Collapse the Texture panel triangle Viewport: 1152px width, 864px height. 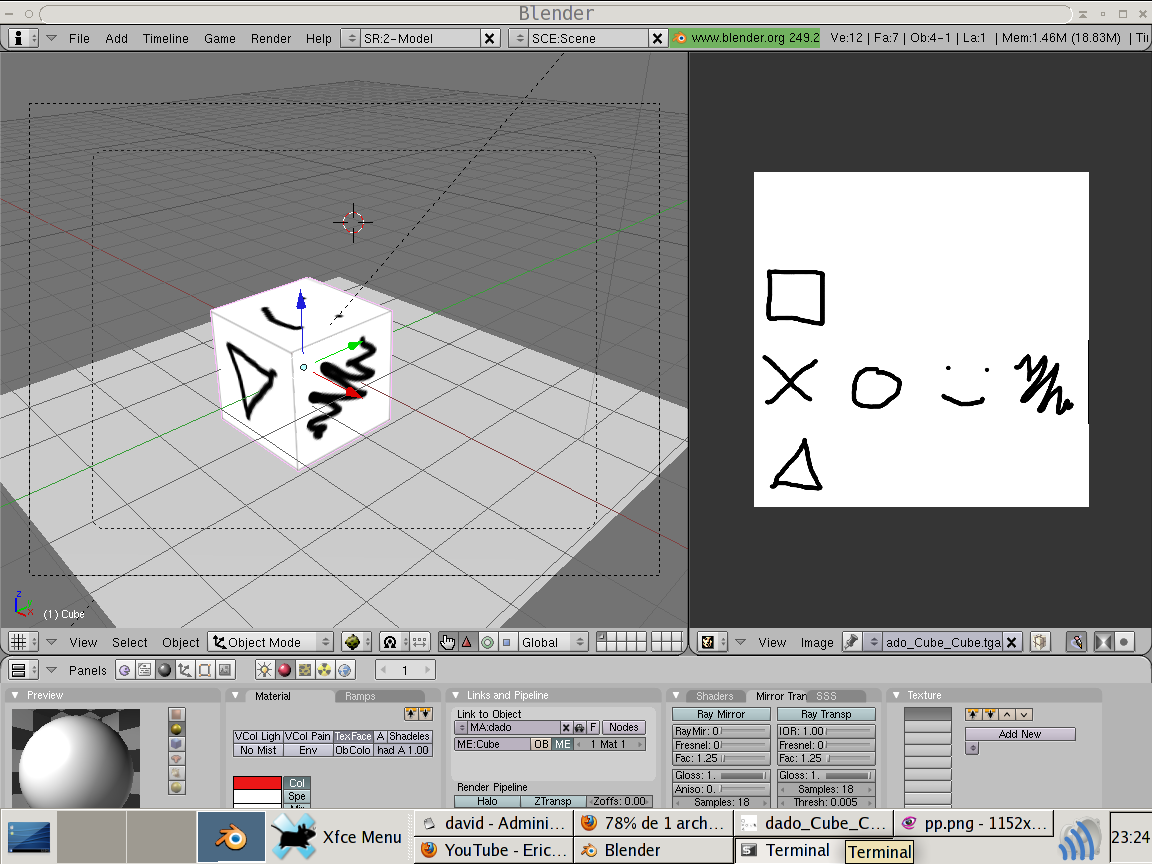pyautogui.click(x=896, y=695)
